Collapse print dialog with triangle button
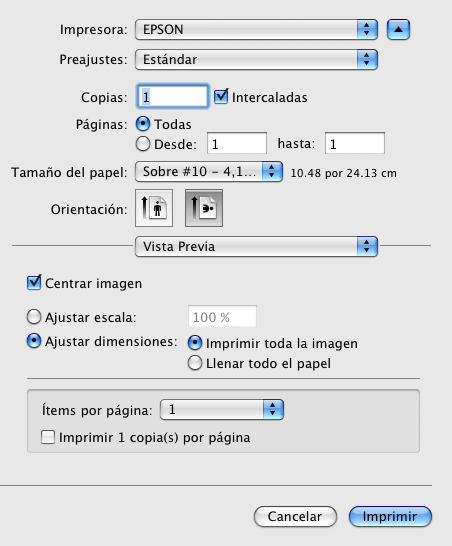The image size is (452, 546). coord(398,30)
